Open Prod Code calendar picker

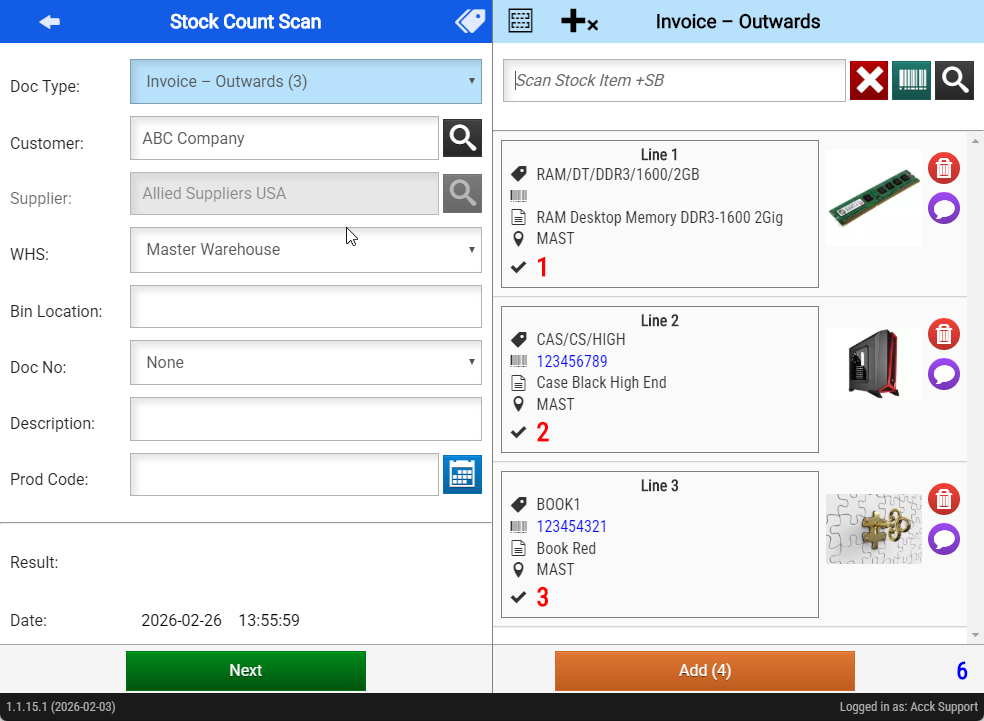pos(463,474)
